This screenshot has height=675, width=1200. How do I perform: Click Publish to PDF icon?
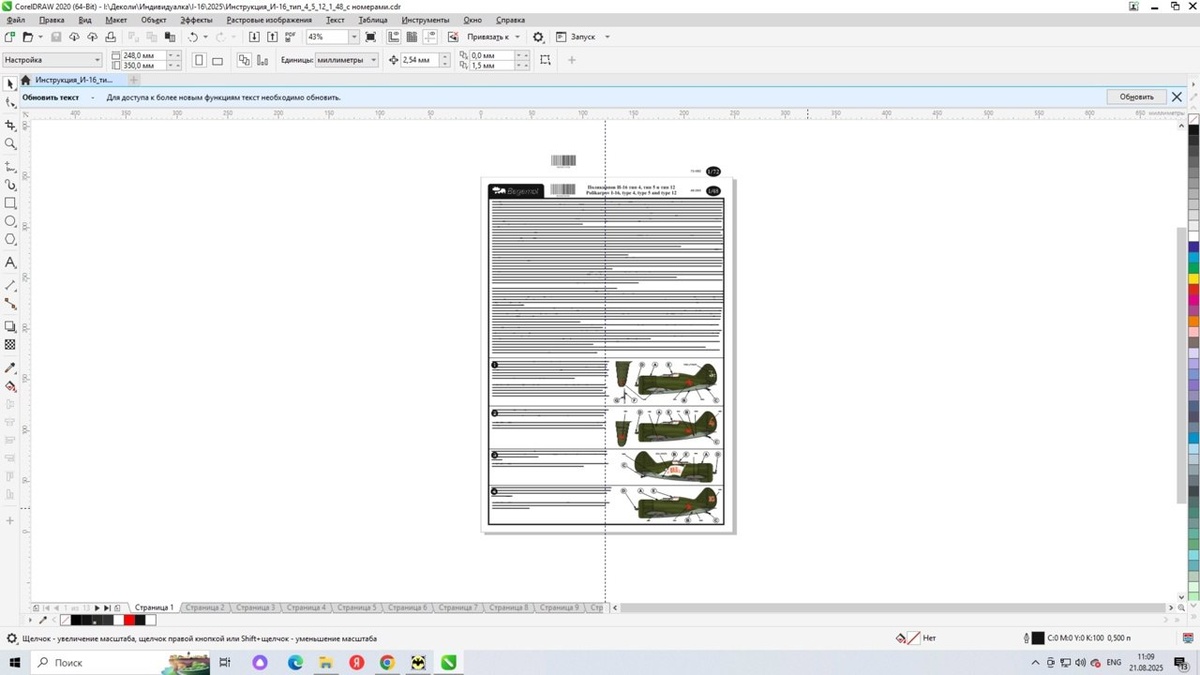pos(291,37)
